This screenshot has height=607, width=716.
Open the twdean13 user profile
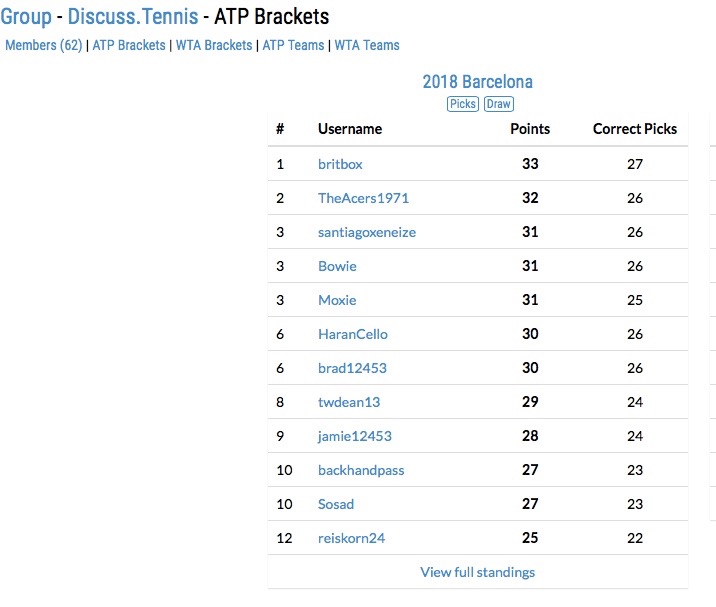click(x=349, y=402)
